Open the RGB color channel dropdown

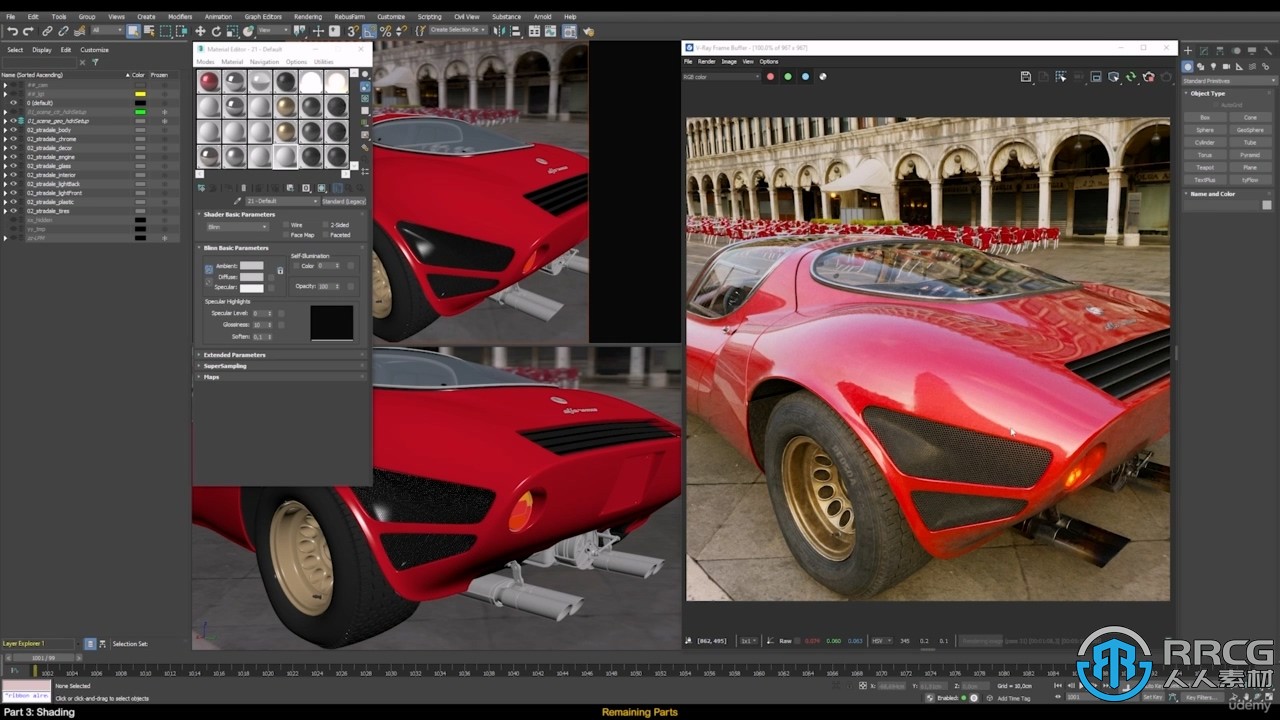click(722, 76)
